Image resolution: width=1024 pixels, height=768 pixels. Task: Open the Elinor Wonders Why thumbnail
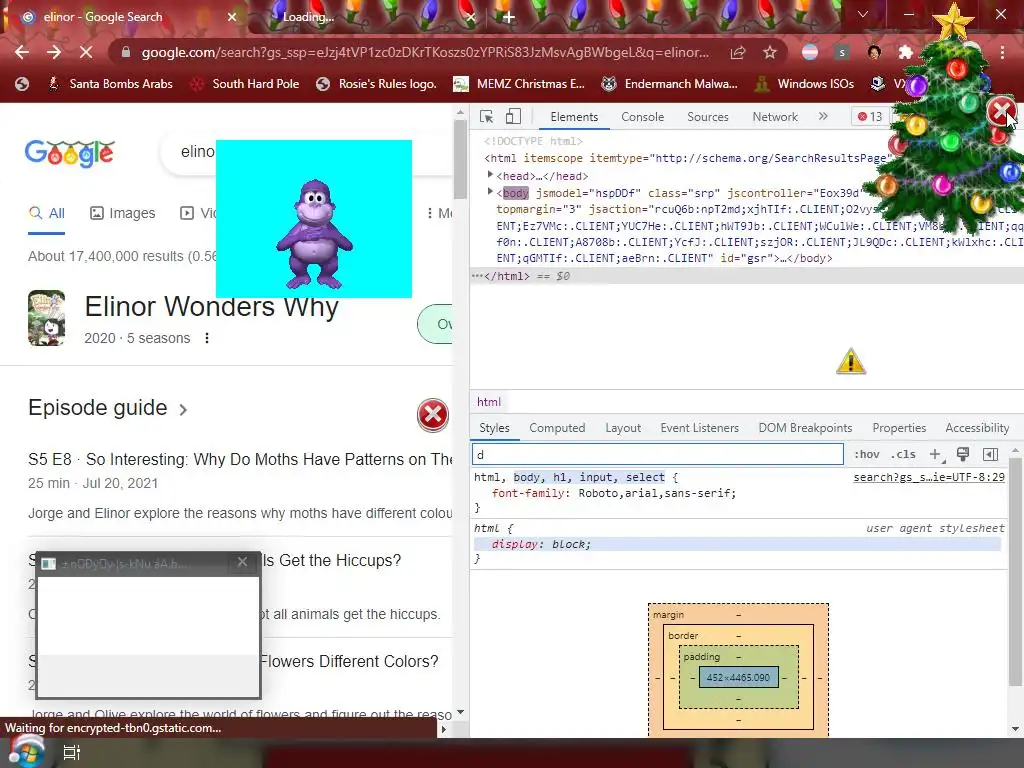pyautogui.click(x=46, y=318)
